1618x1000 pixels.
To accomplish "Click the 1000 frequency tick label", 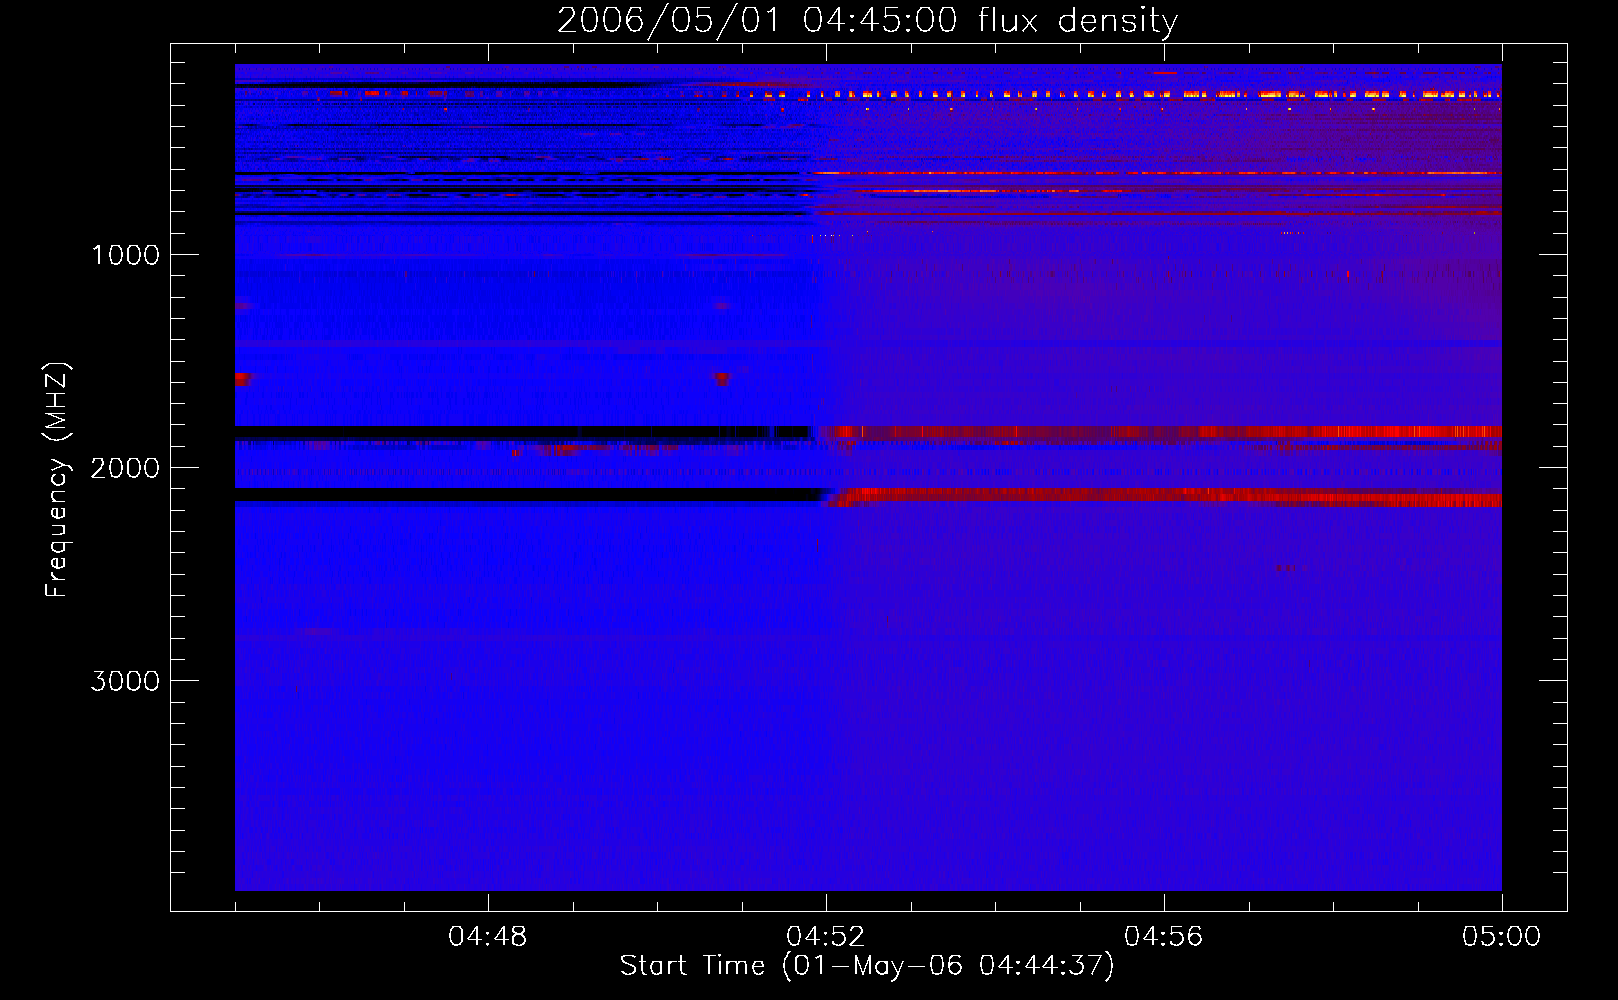I will (x=125, y=255).
